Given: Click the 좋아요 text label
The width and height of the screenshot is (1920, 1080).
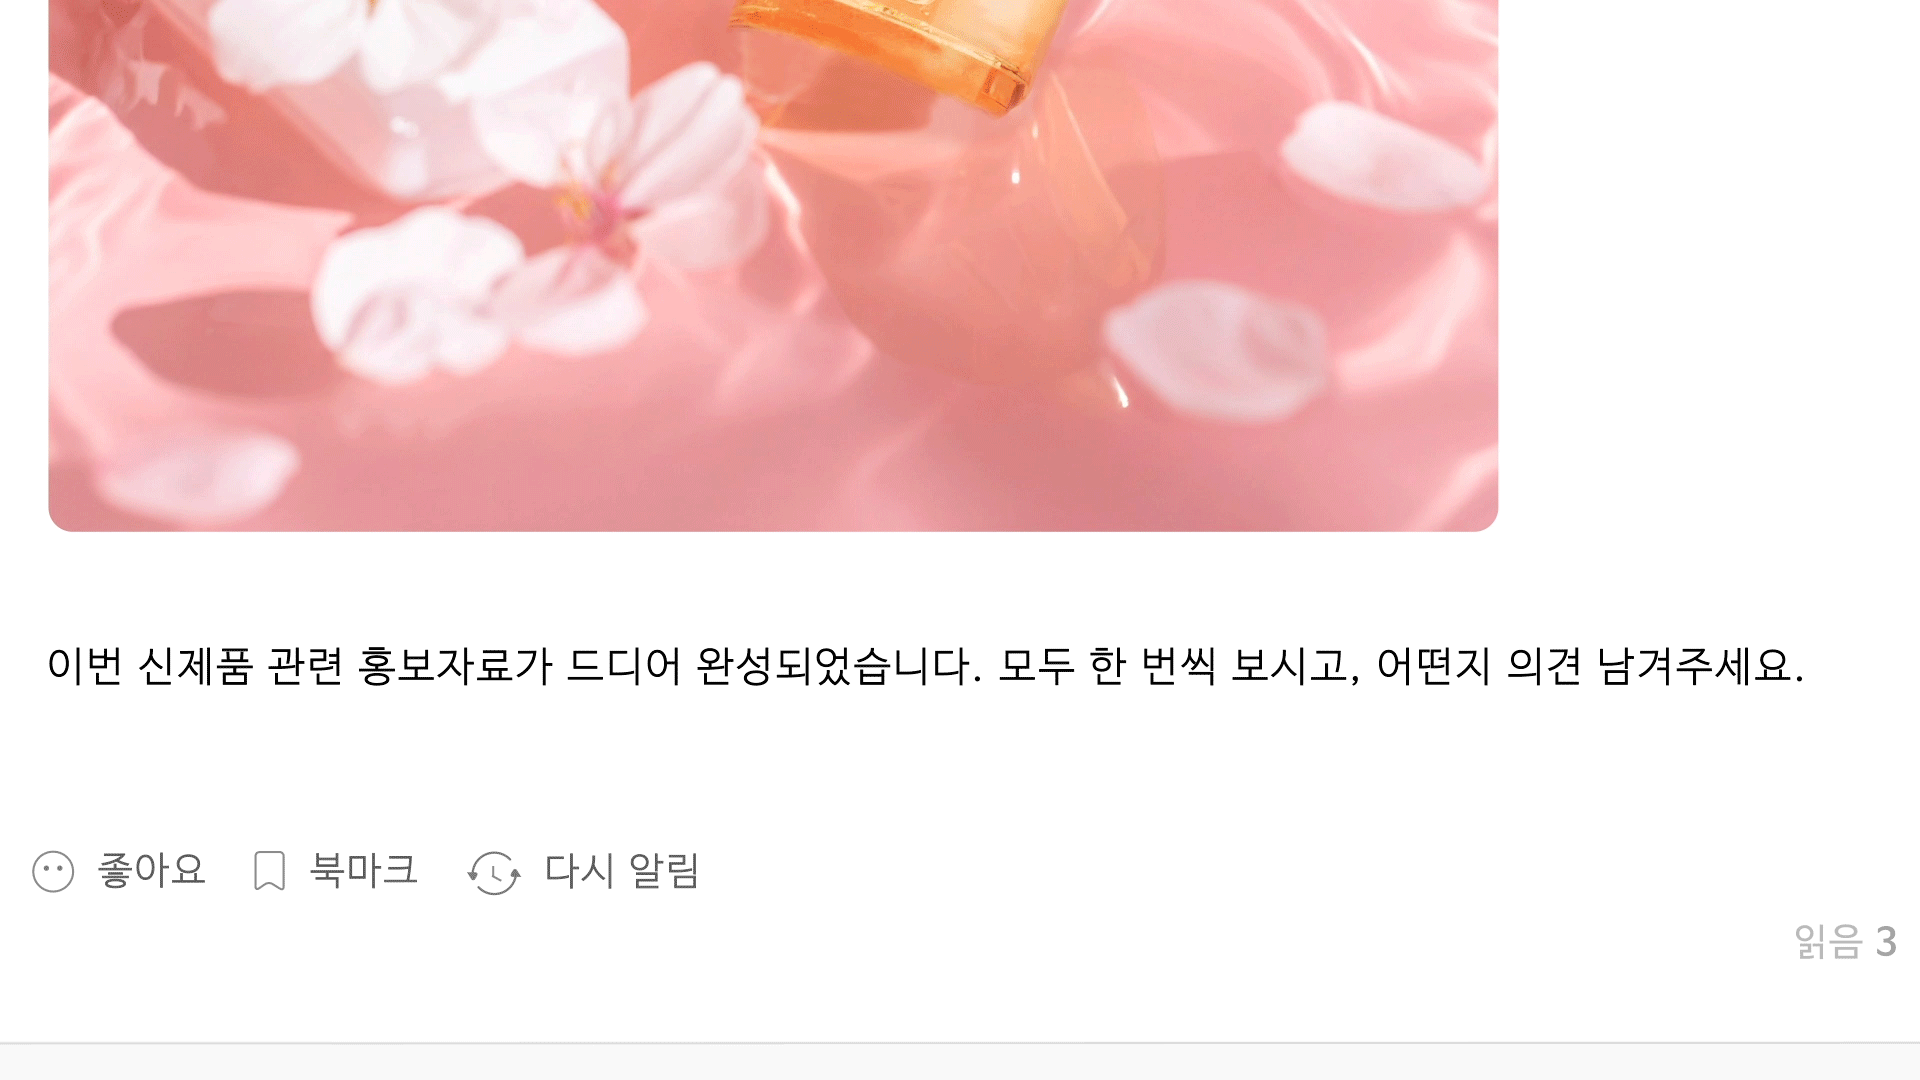Looking at the screenshot, I should coord(151,871).
